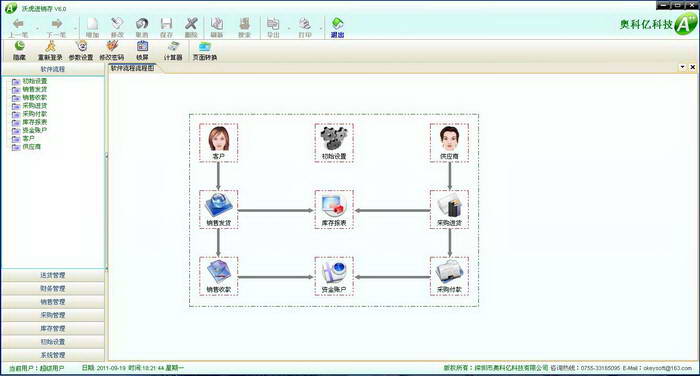Open dropdown arrow beside 打印
Screen dimensions: 700x376
click(321, 29)
